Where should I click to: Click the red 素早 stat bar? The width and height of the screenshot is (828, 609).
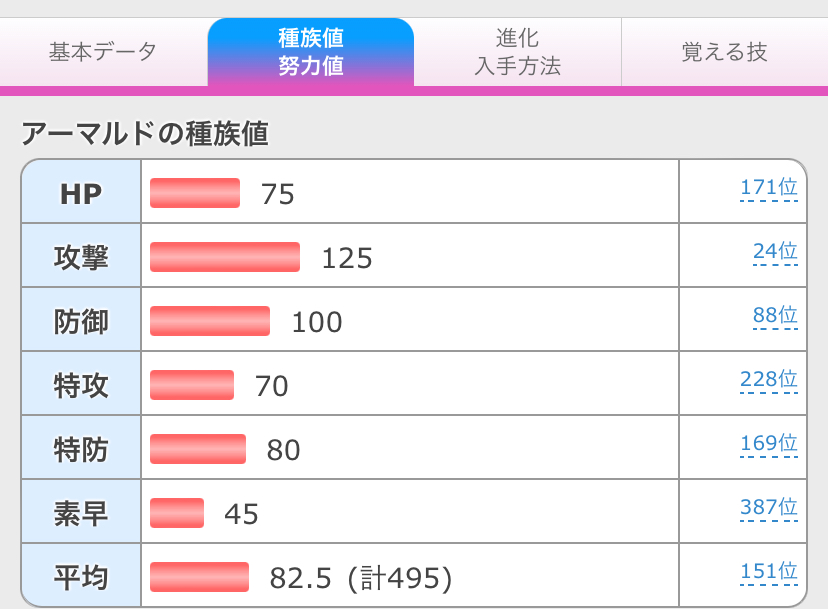coord(177,513)
